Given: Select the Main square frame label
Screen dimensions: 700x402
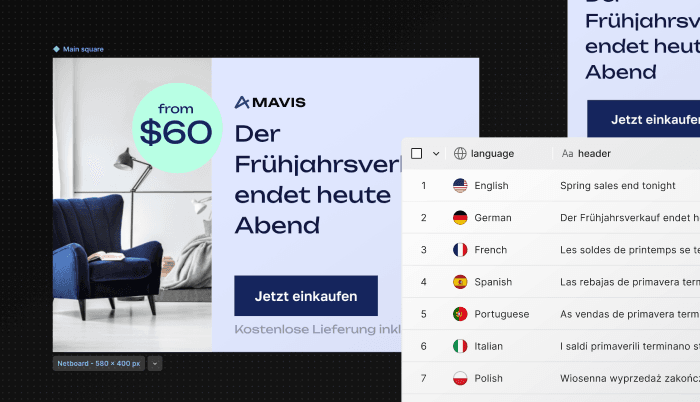Looking at the screenshot, I should [x=83, y=49].
